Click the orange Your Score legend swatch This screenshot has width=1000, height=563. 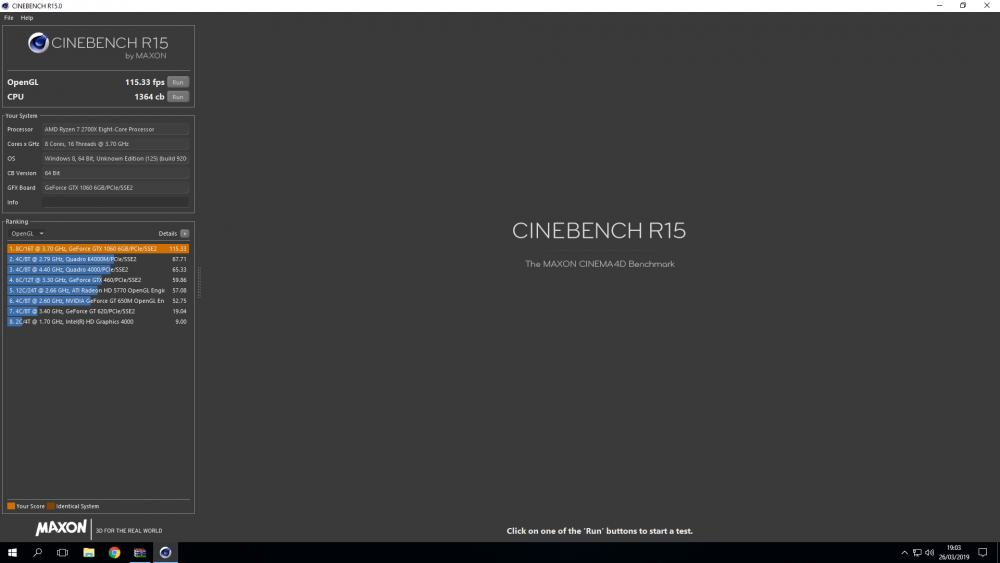11,506
